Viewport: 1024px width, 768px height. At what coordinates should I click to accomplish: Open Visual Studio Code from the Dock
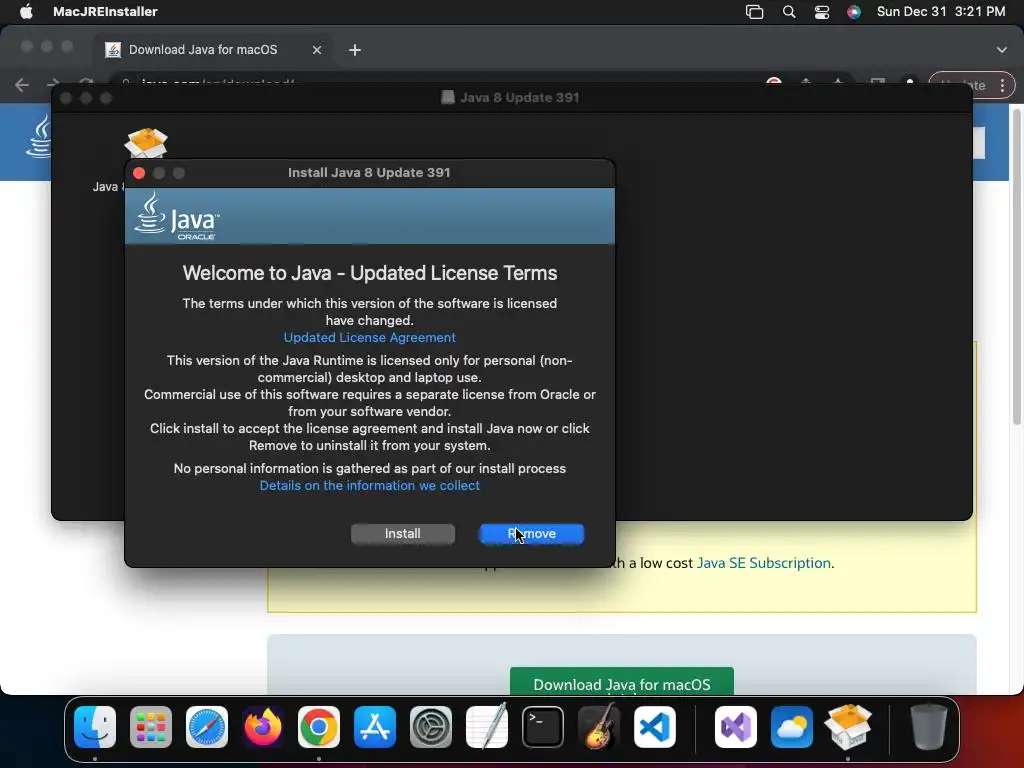click(655, 727)
